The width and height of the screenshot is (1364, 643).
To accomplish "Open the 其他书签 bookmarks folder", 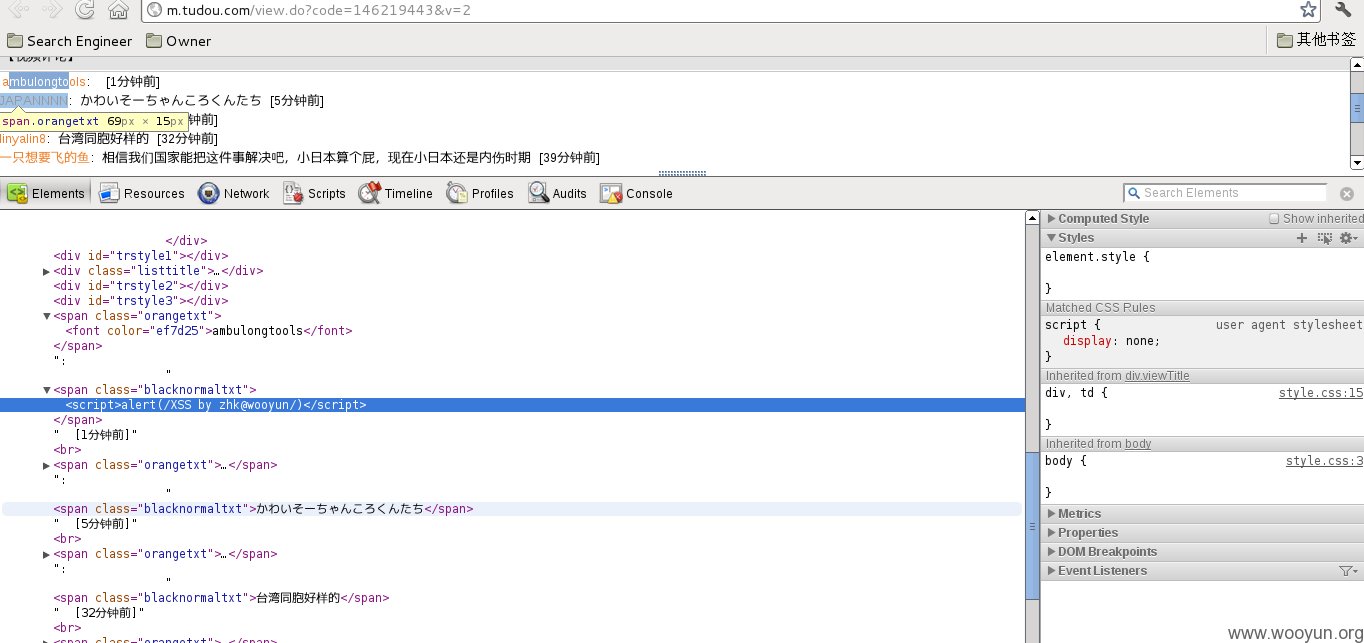I will [1316, 40].
